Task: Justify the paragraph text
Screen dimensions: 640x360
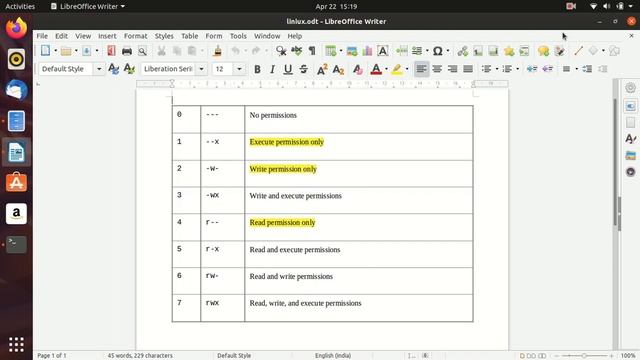Action: [x=468, y=69]
